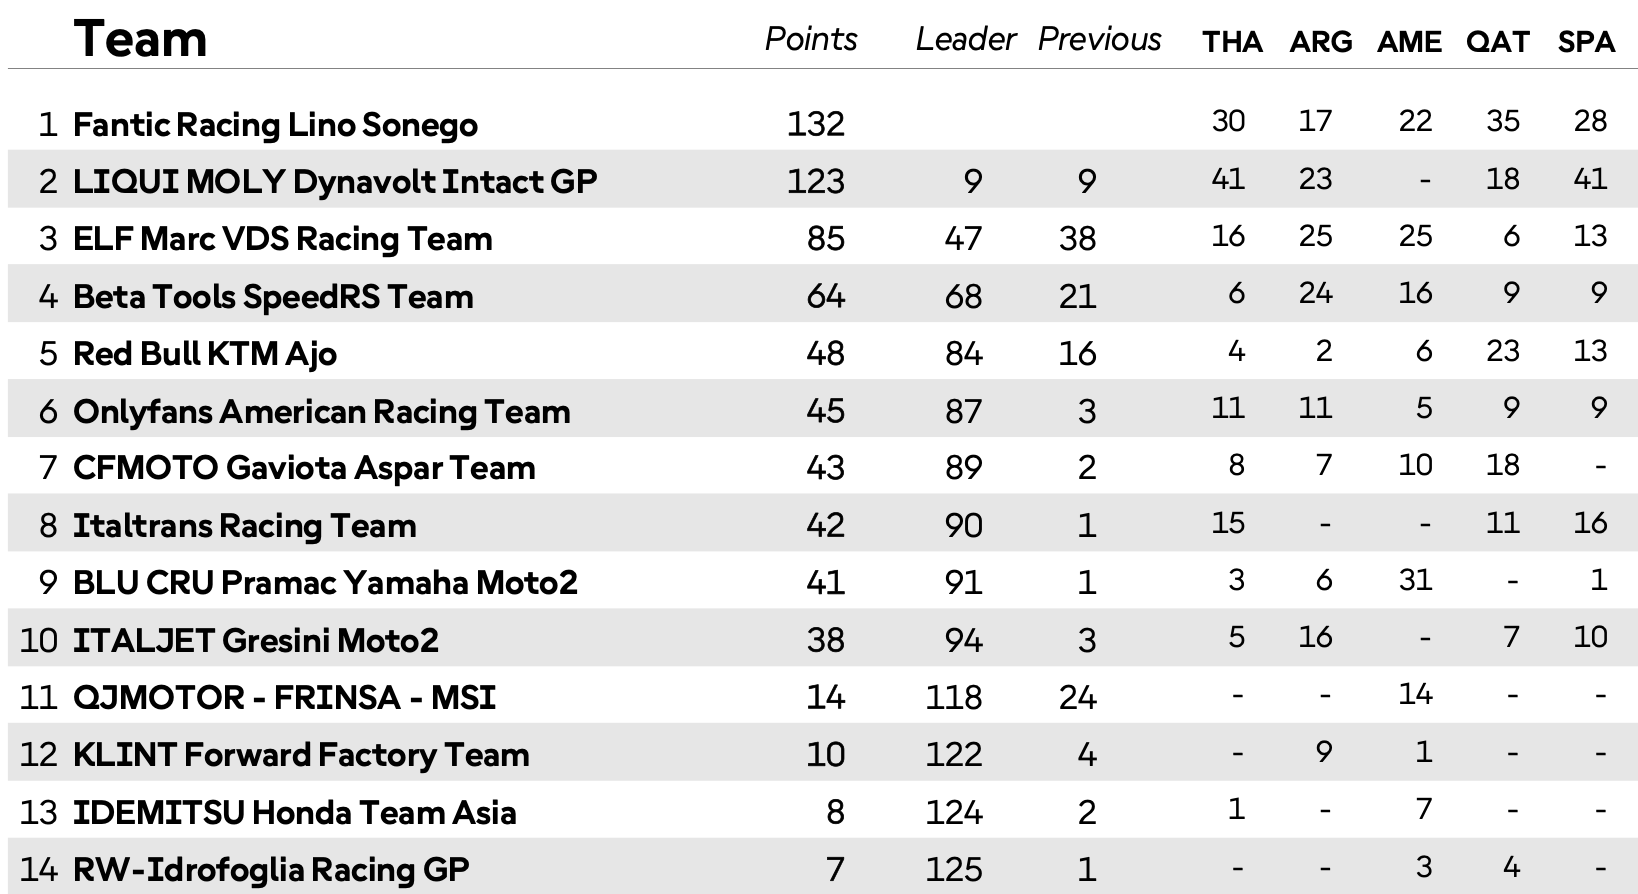
Task: Select the Leader column header
Action: click(x=965, y=39)
